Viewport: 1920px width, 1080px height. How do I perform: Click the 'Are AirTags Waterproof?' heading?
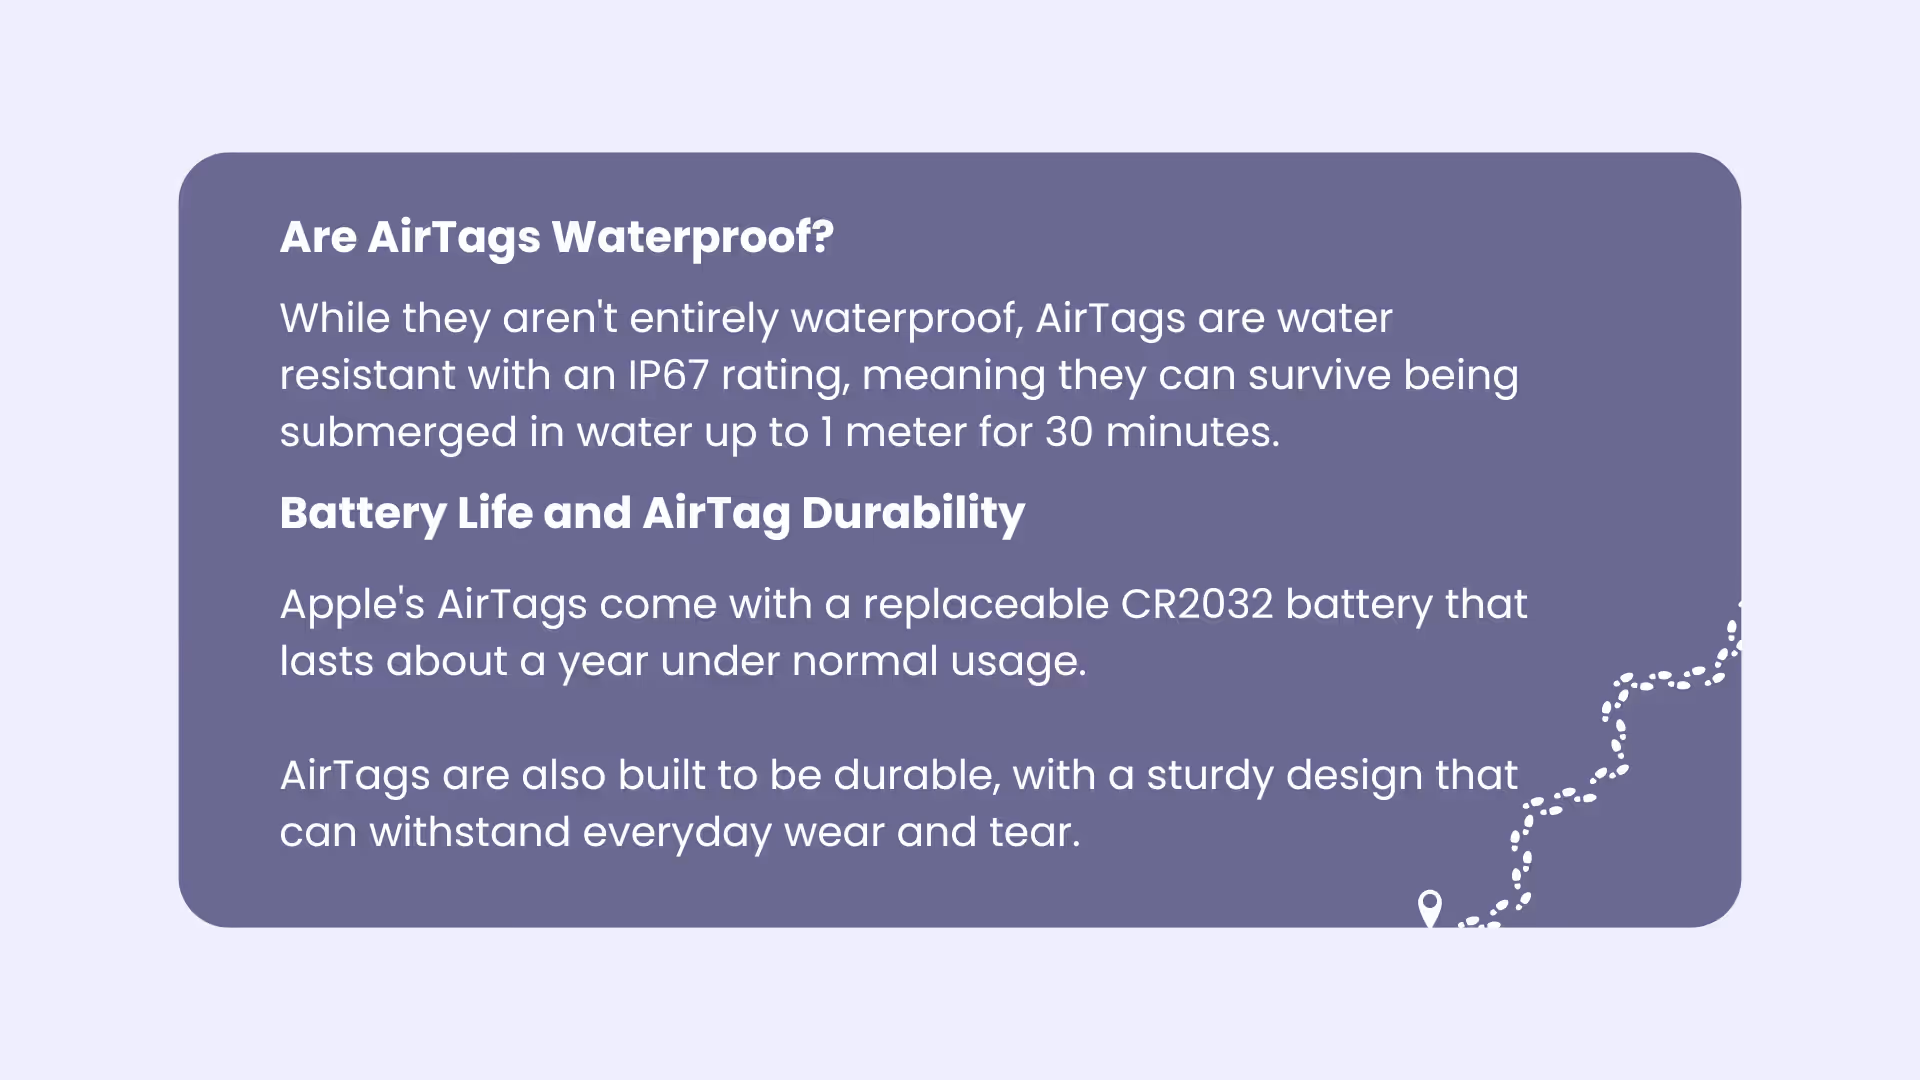pos(557,238)
